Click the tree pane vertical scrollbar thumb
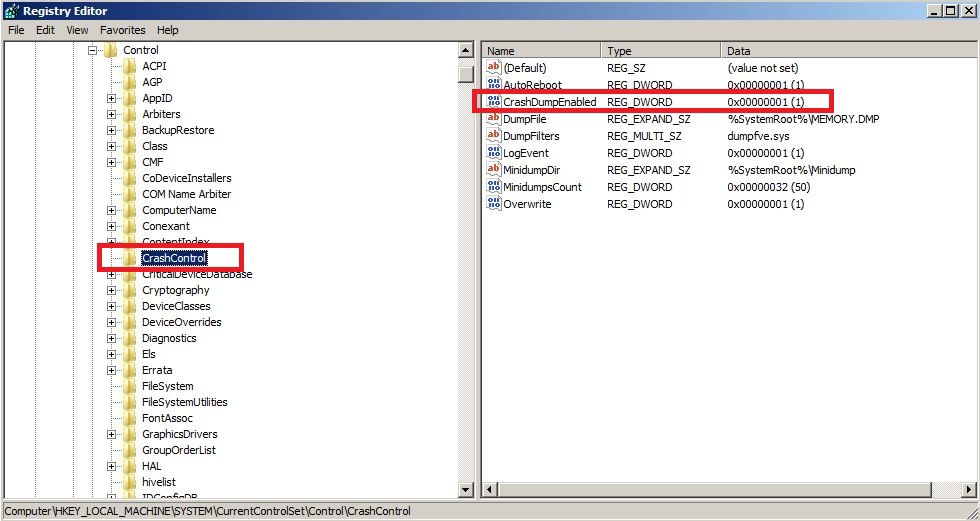980x521 pixels. click(x=466, y=74)
